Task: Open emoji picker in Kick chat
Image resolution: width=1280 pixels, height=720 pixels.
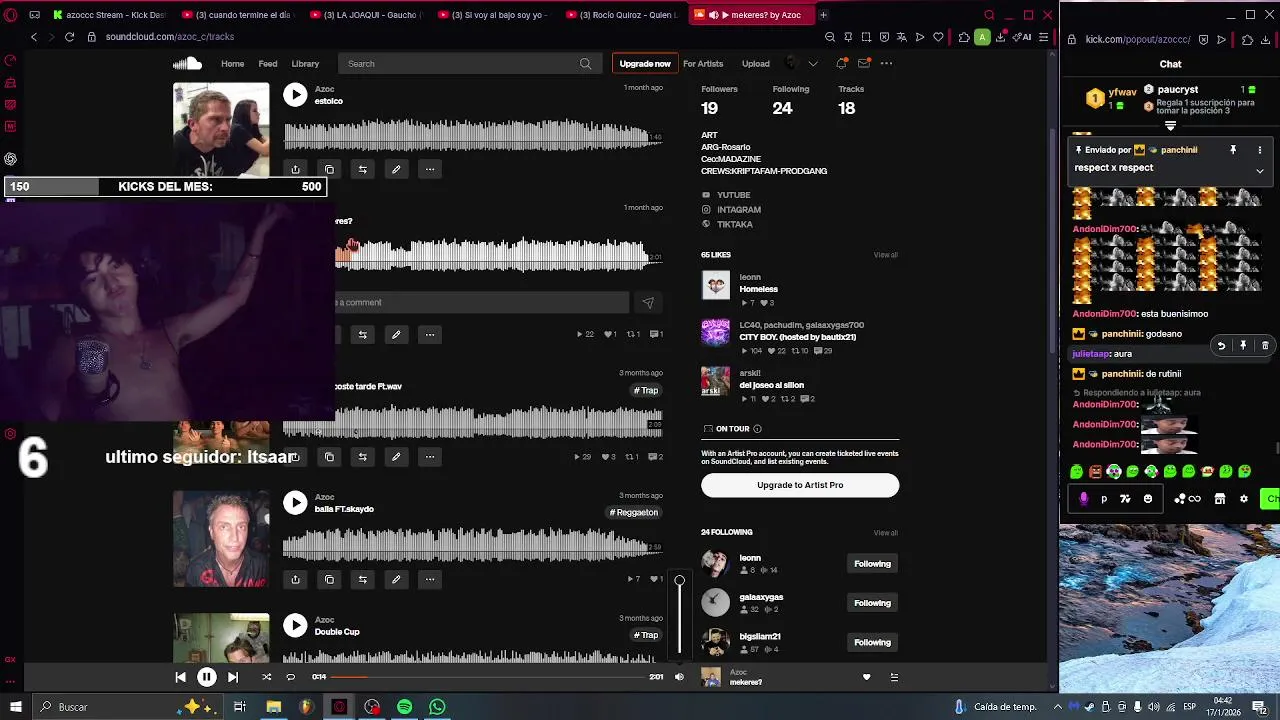Action: coord(1148,499)
